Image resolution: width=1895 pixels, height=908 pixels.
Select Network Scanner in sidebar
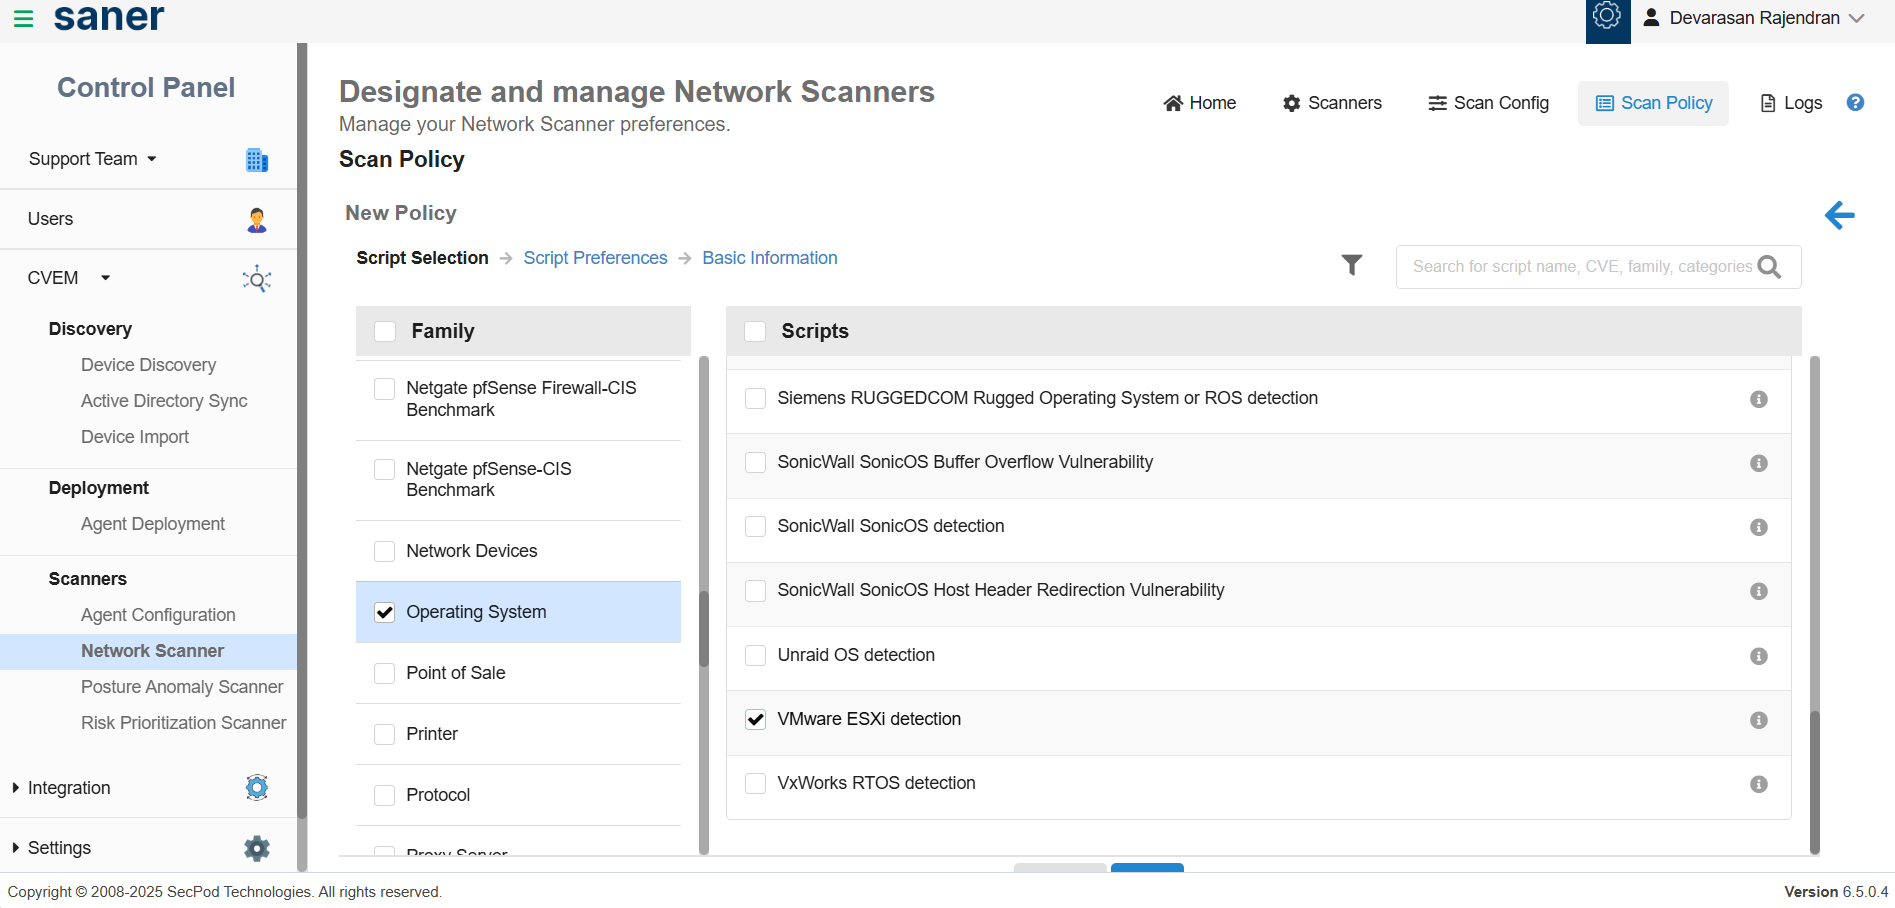coord(148,651)
